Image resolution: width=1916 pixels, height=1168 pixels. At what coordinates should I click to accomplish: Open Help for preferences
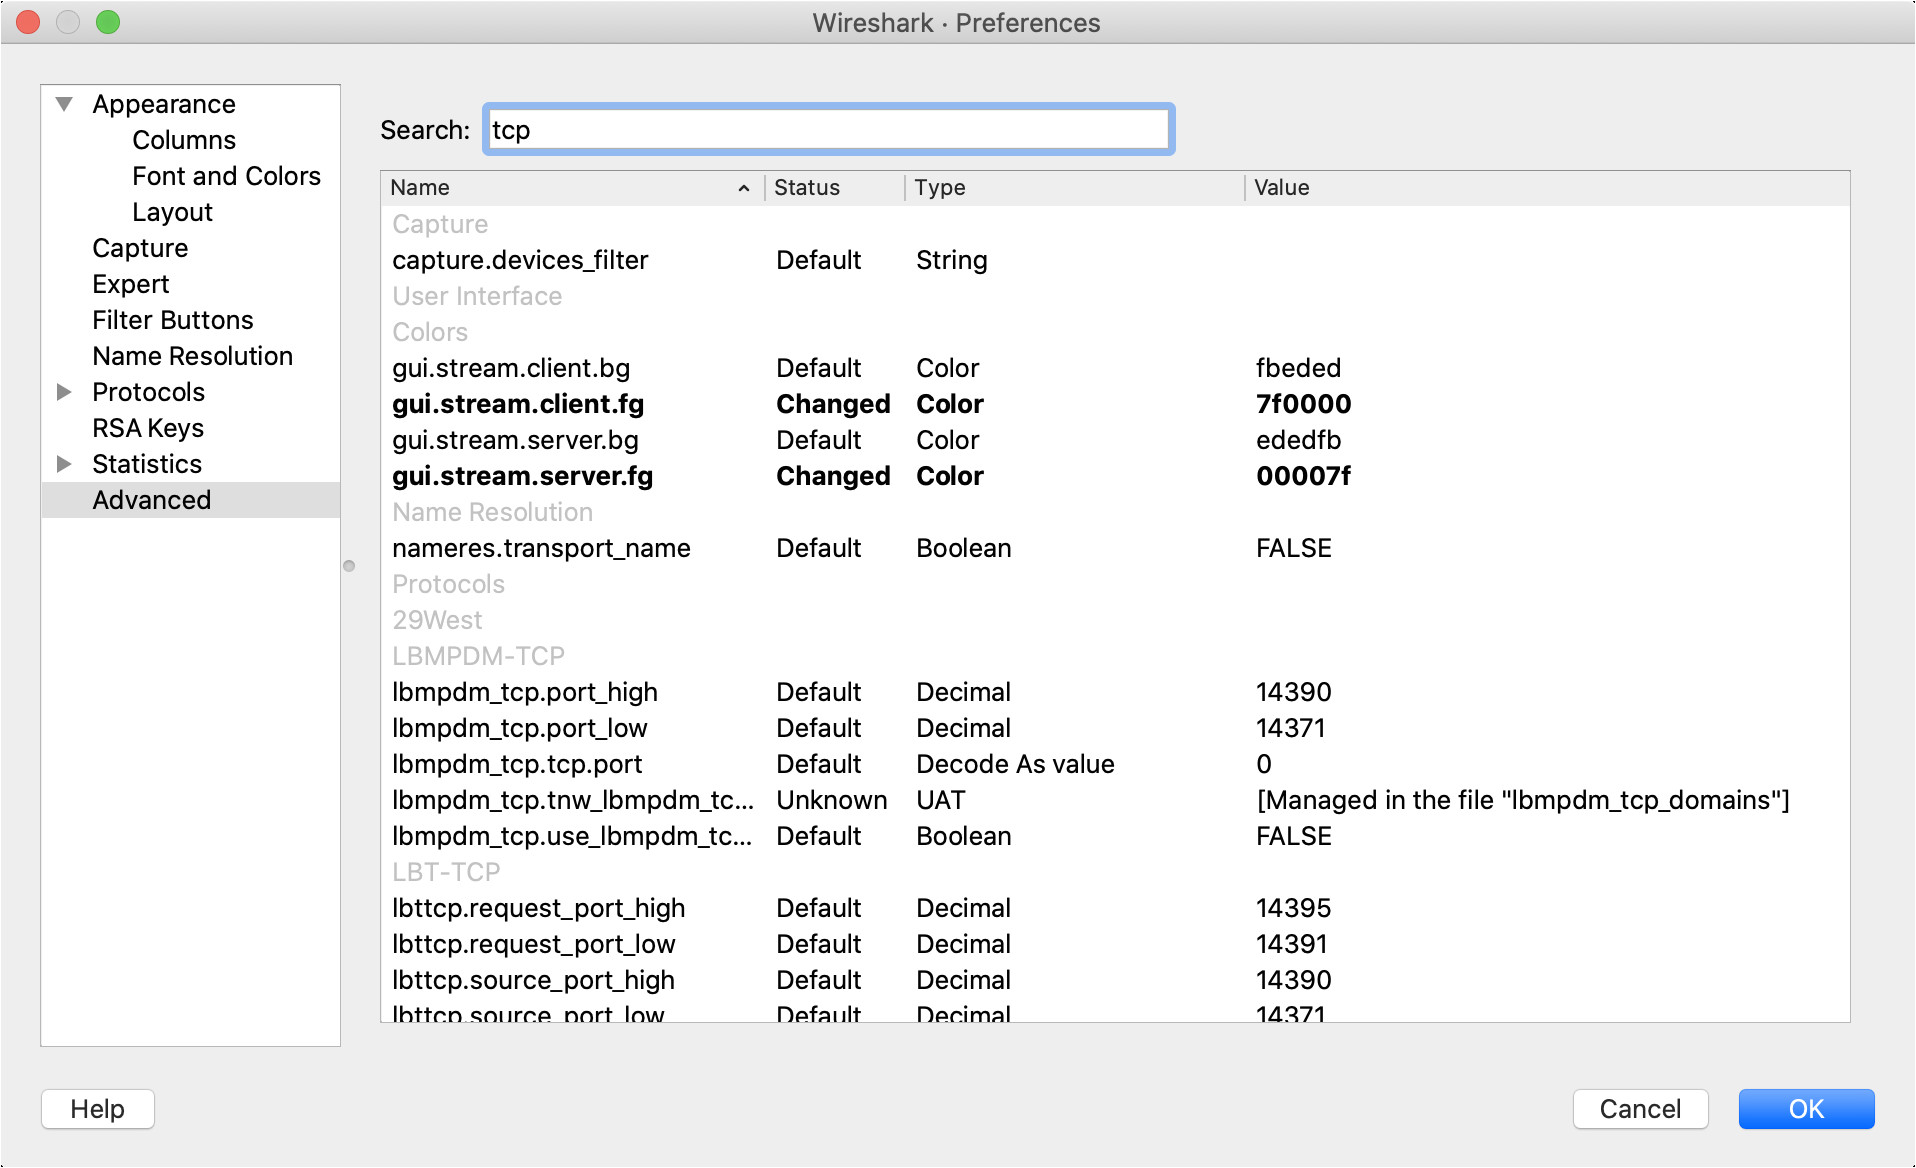click(x=97, y=1109)
